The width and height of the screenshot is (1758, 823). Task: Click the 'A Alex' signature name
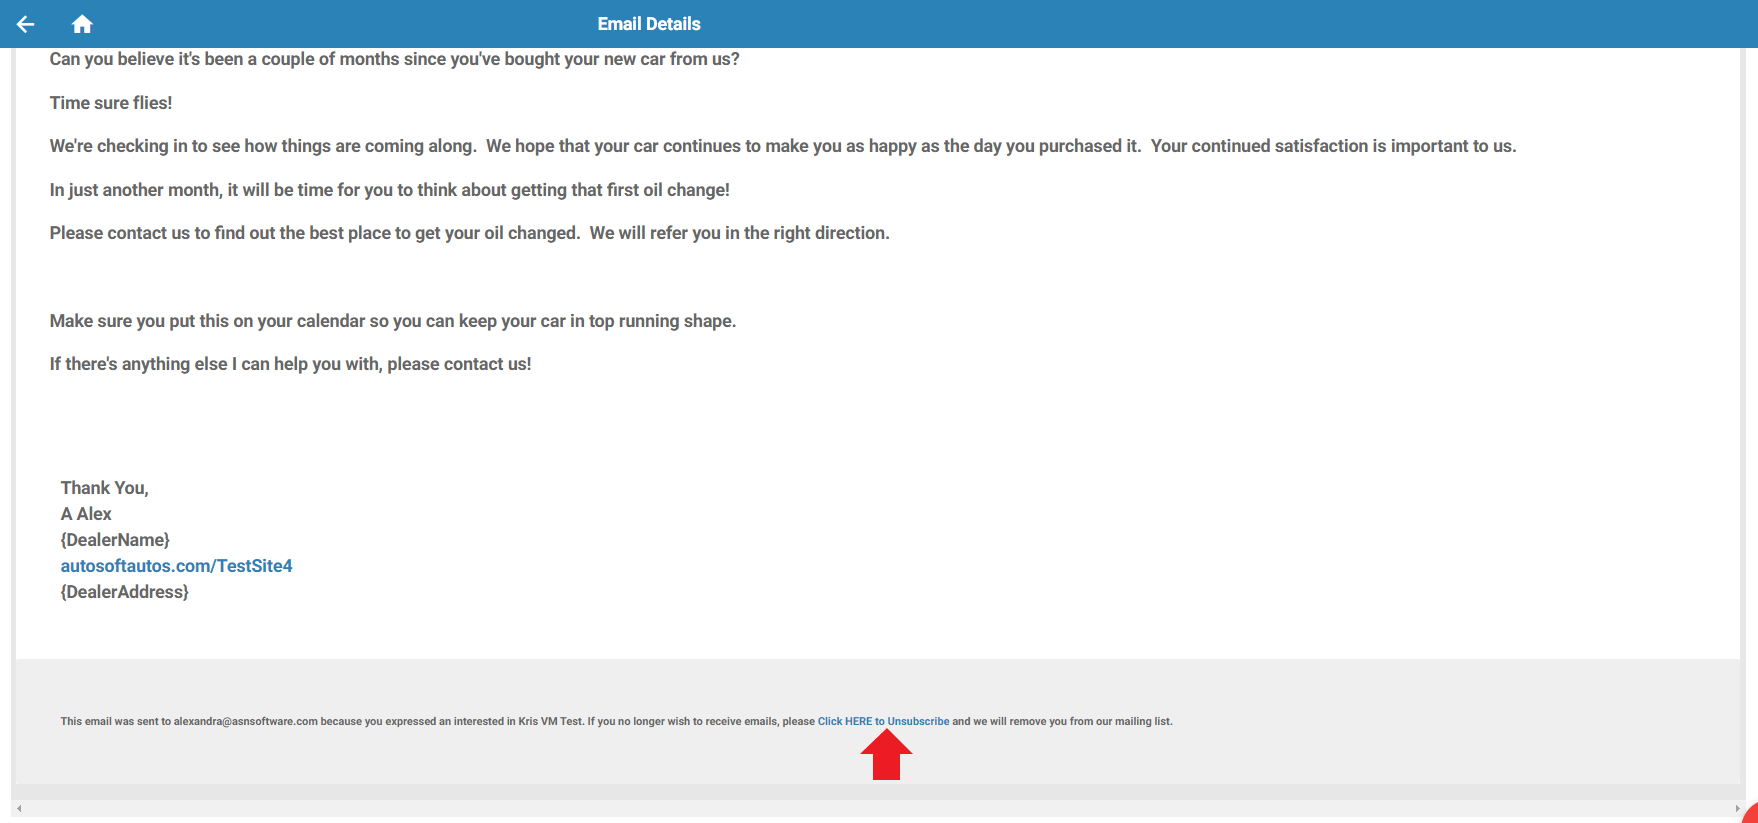pyautogui.click(x=86, y=514)
